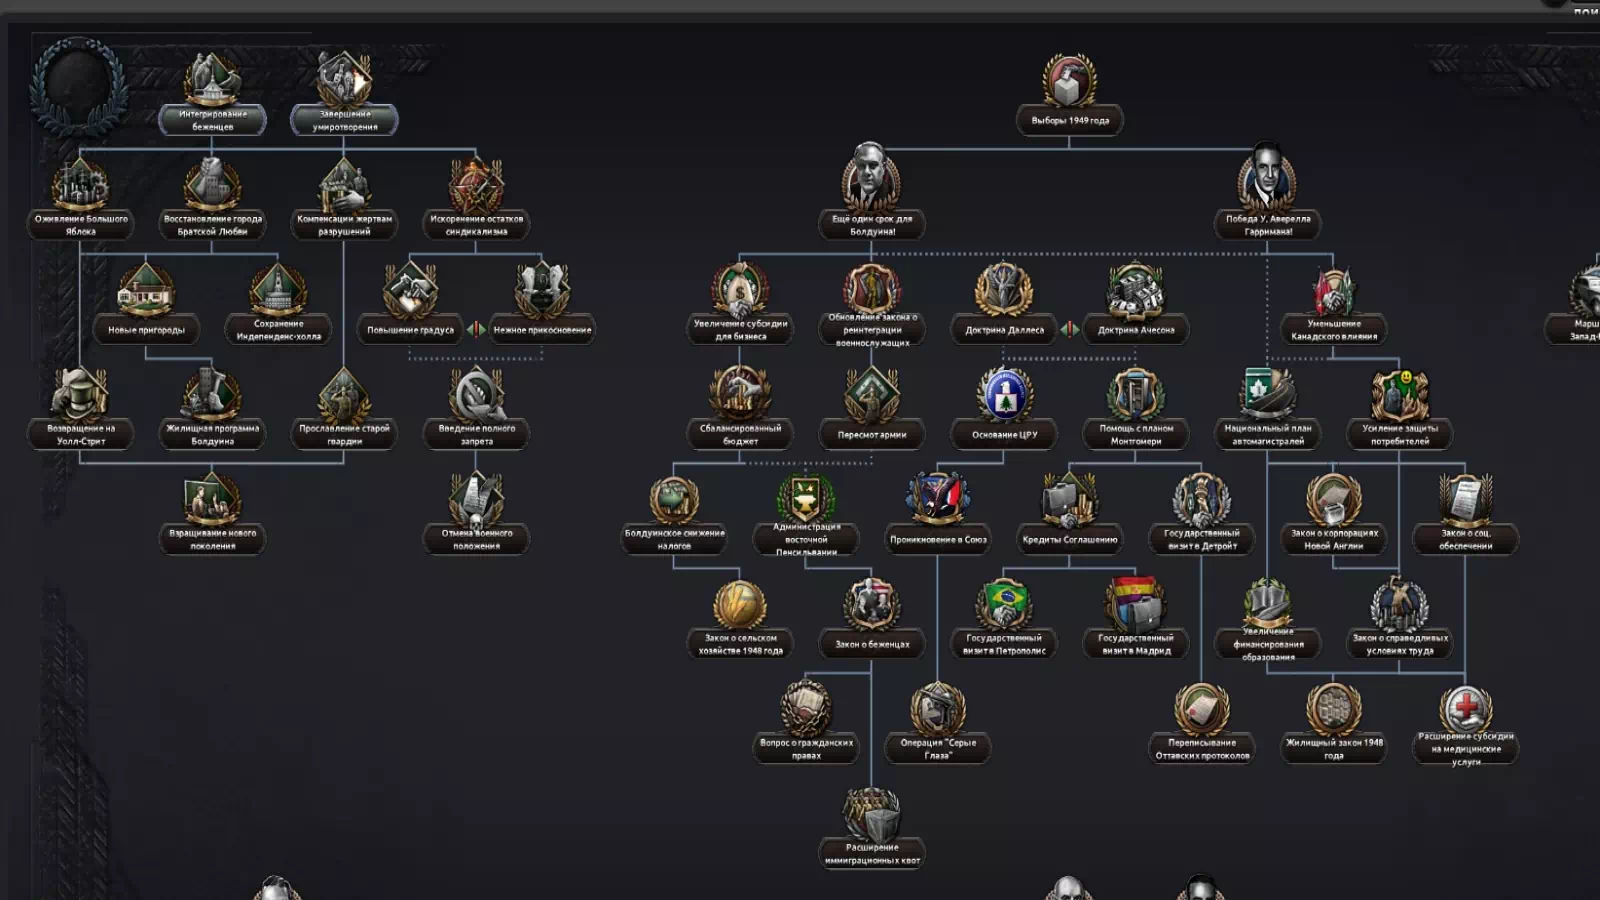Click the 'Основание ЦРУ' focus emblem
1600x900 pixels.
1004,395
